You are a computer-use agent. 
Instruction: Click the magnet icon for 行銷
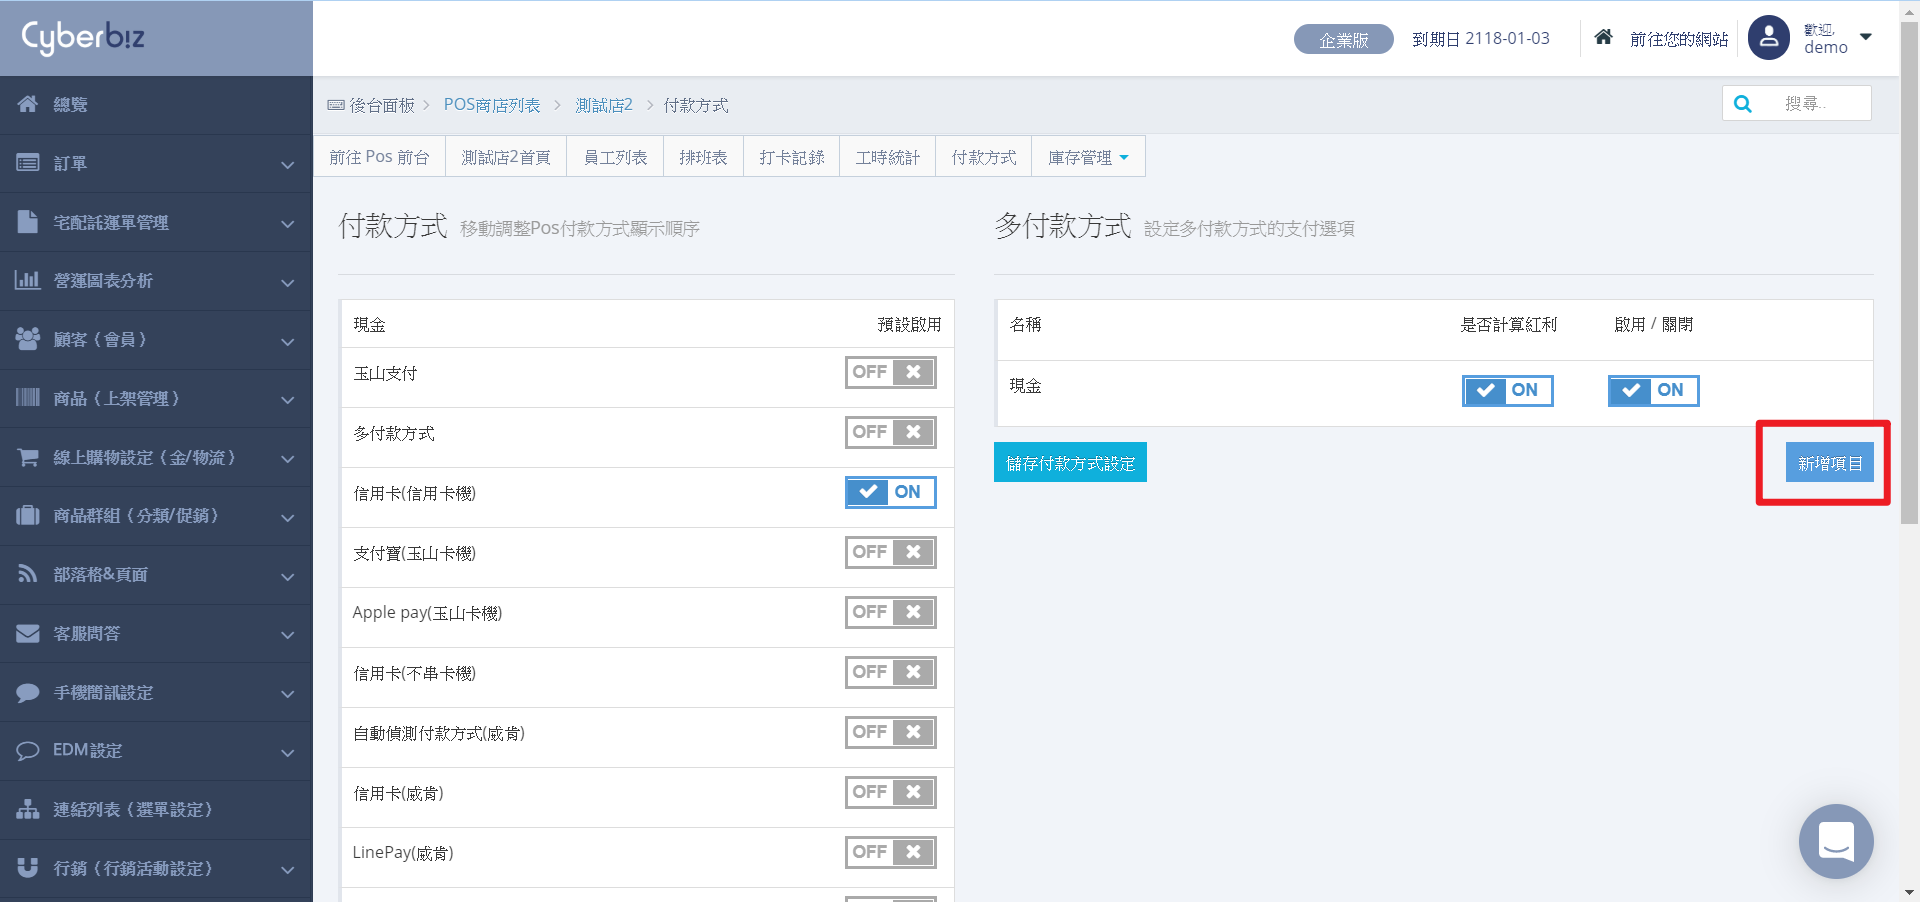pos(28,868)
